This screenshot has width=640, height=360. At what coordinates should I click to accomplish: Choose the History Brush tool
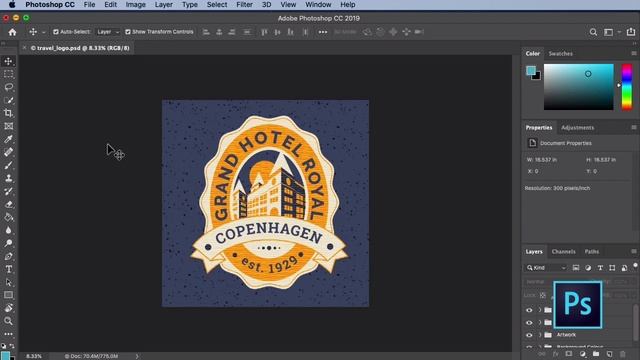click(x=8, y=191)
